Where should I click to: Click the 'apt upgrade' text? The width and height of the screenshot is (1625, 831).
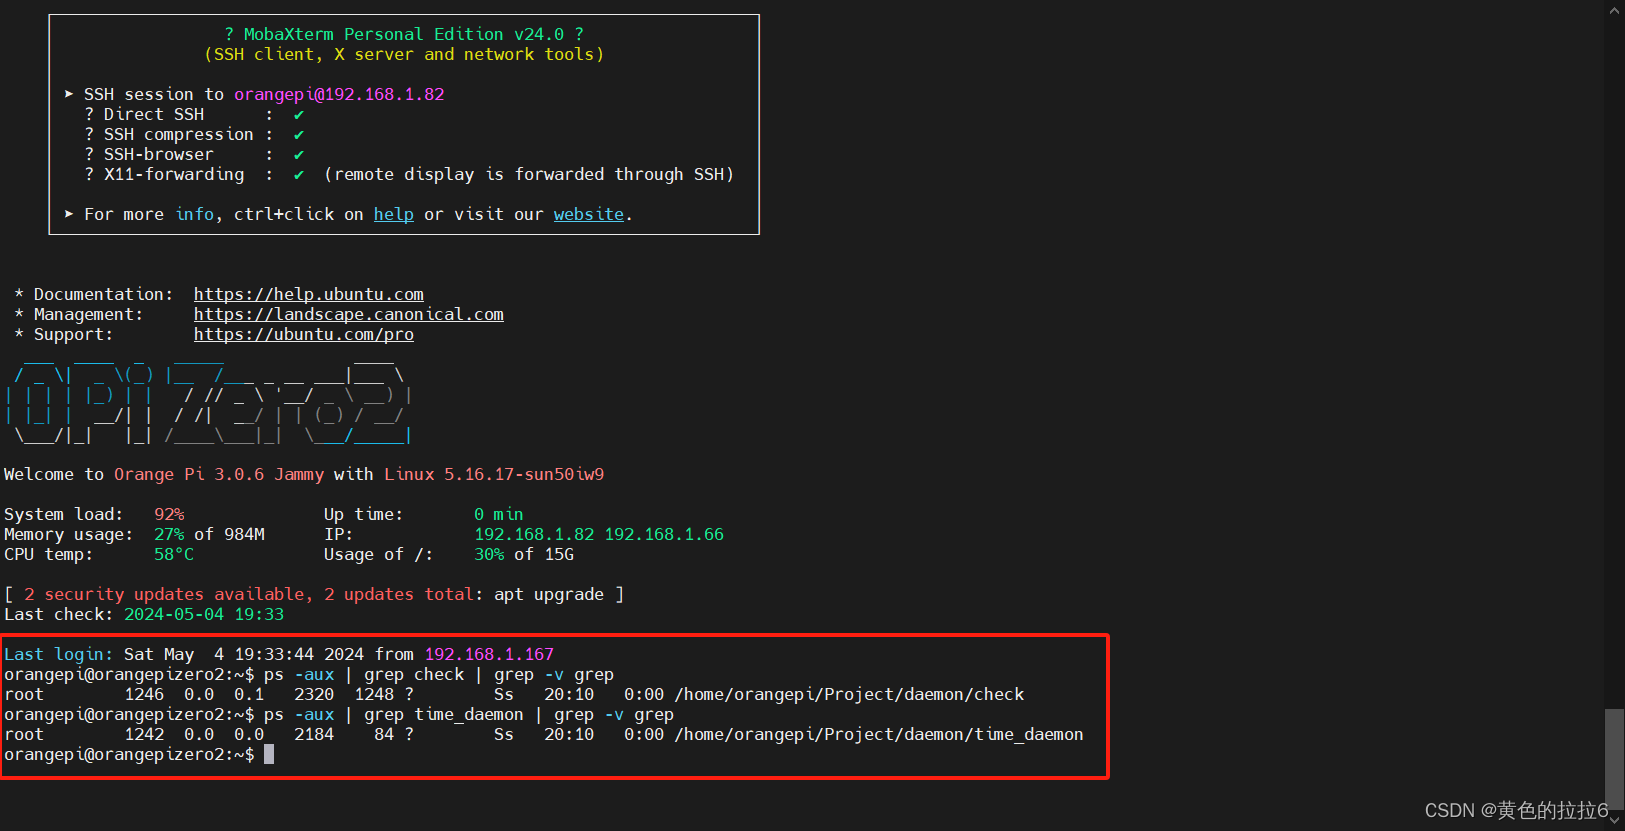point(549,594)
